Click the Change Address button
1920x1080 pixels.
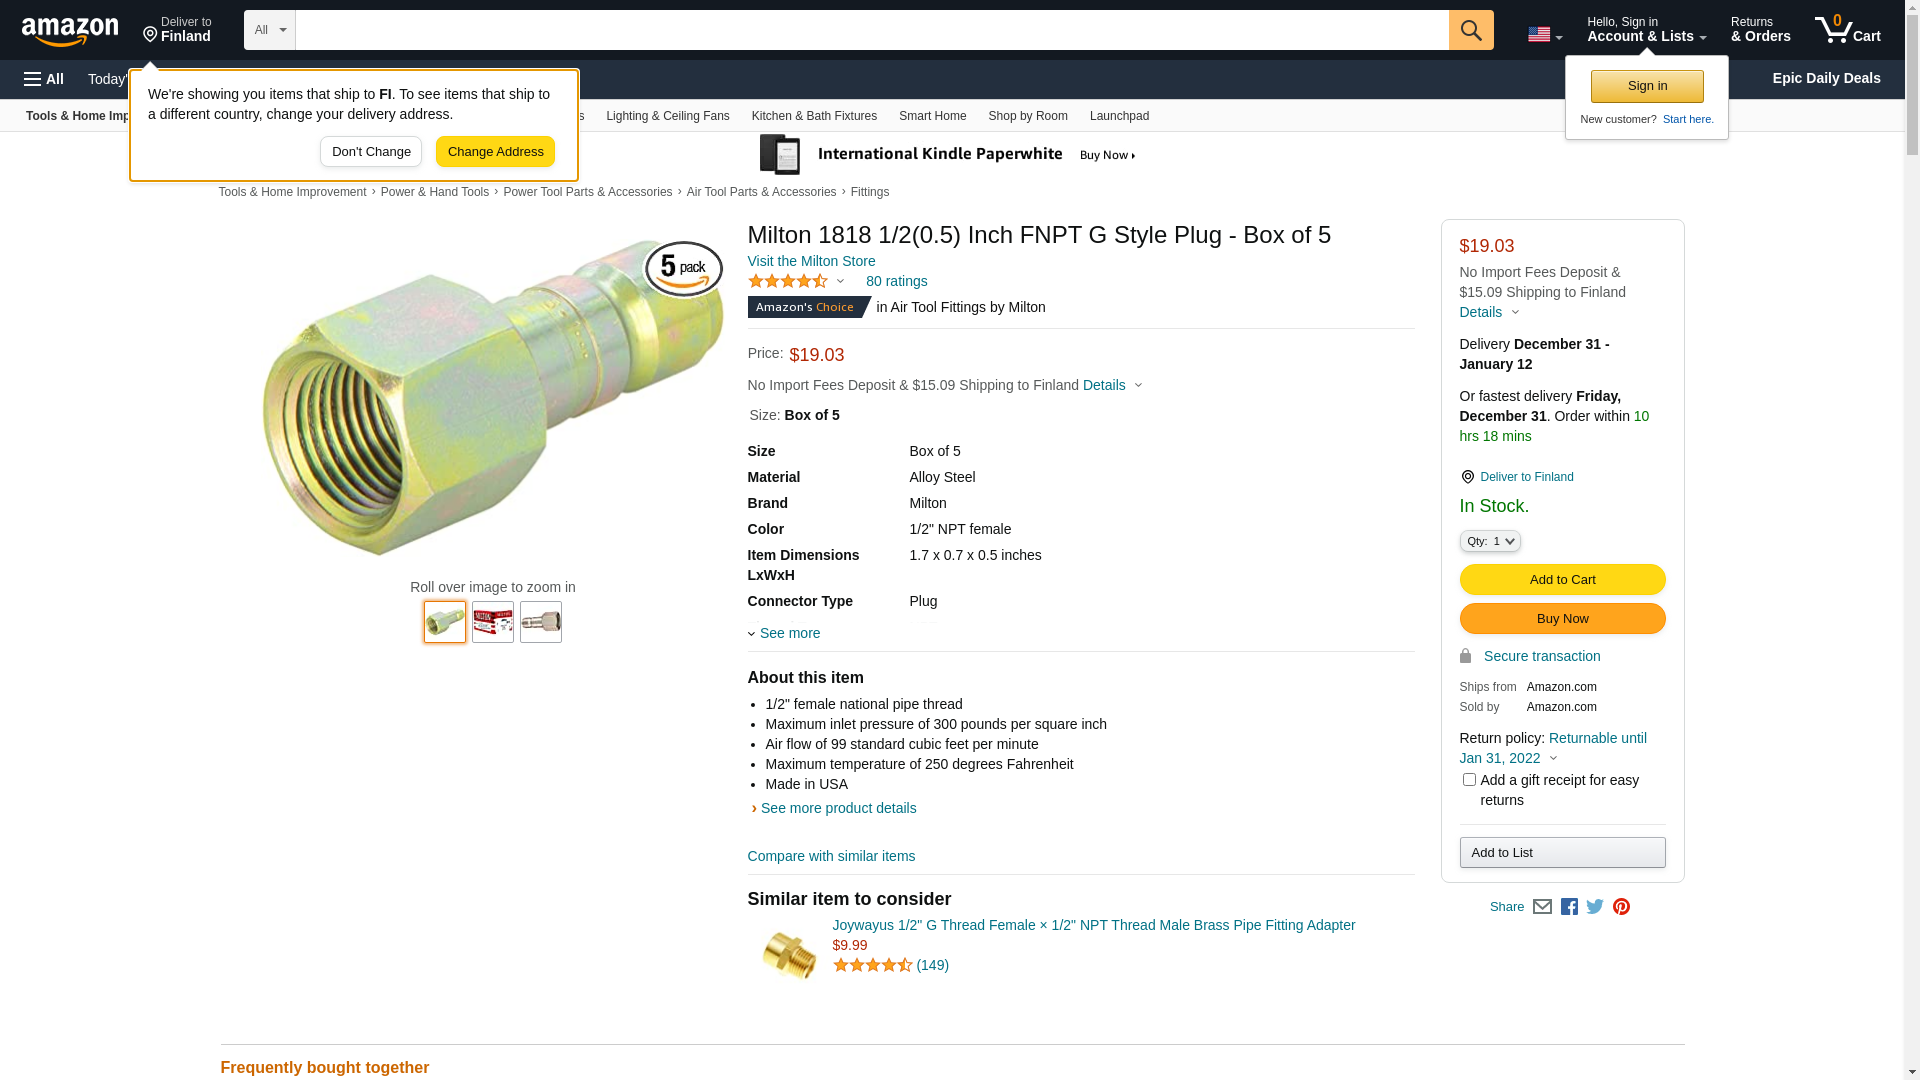click(495, 152)
